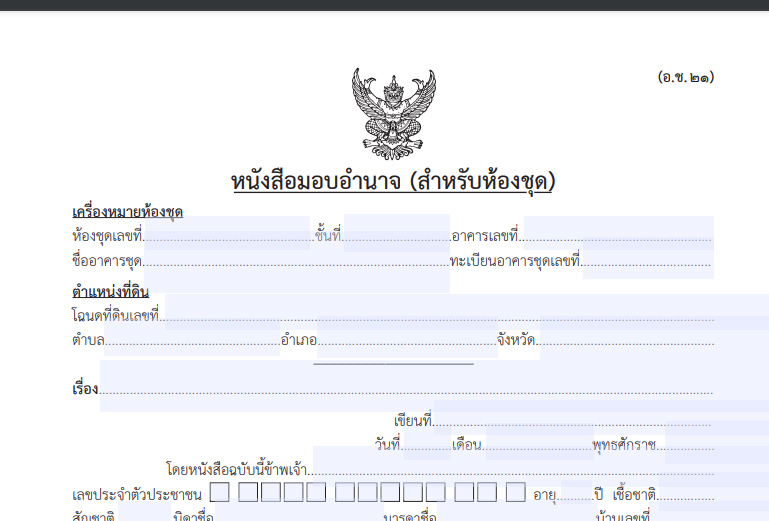The image size is (769, 521).
Task: Click the last เลขประจำตัวประชาชน digit box
Action: point(516,493)
